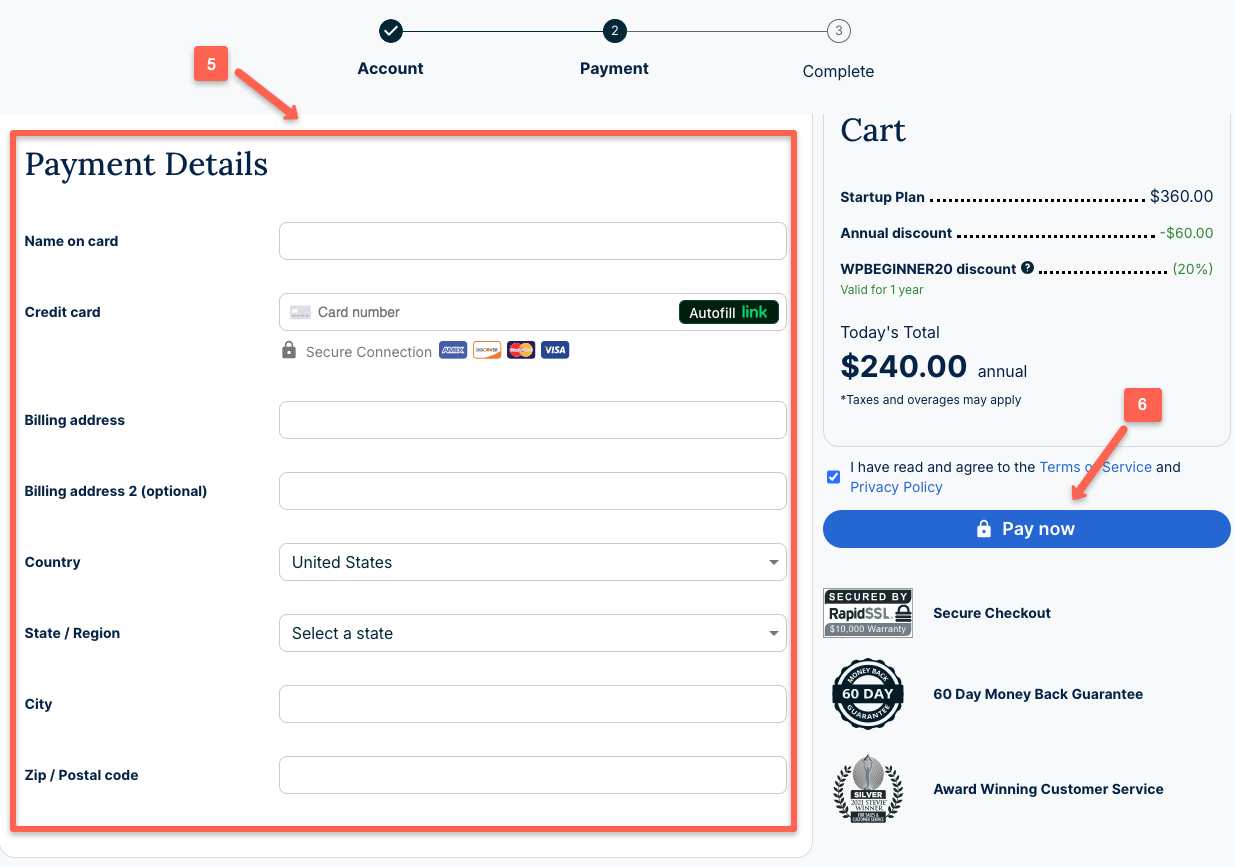Click the Pay now button
1235x867 pixels.
point(1026,529)
